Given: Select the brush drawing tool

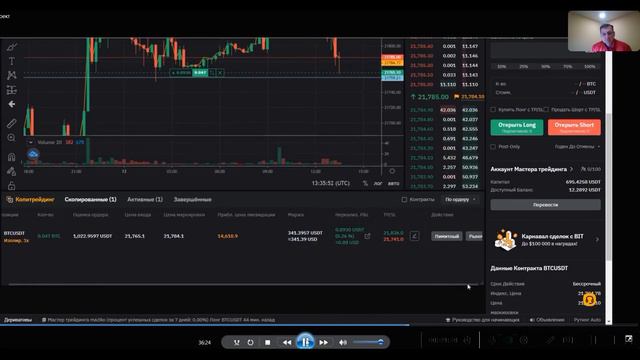Looking at the screenshot, I should (x=11, y=47).
